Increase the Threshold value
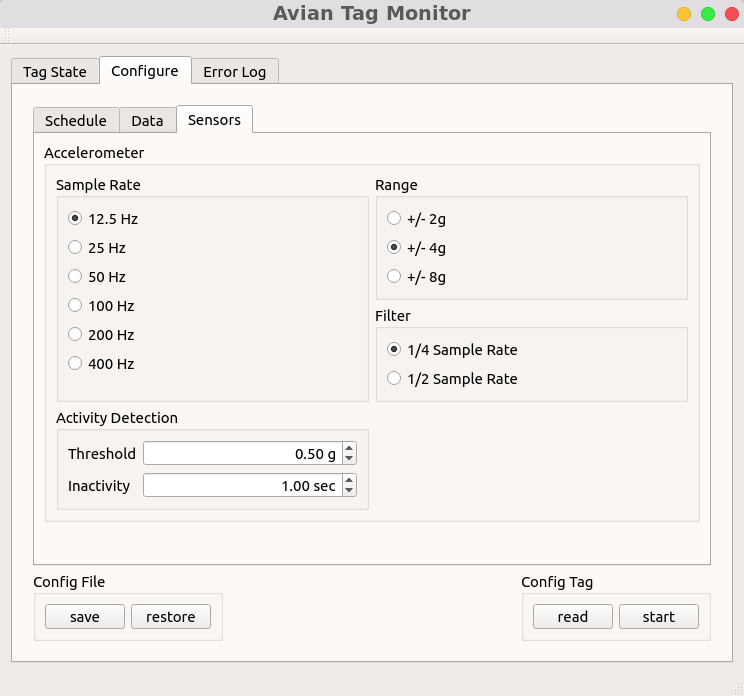Image resolution: width=744 pixels, height=696 pixels. point(349,448)
